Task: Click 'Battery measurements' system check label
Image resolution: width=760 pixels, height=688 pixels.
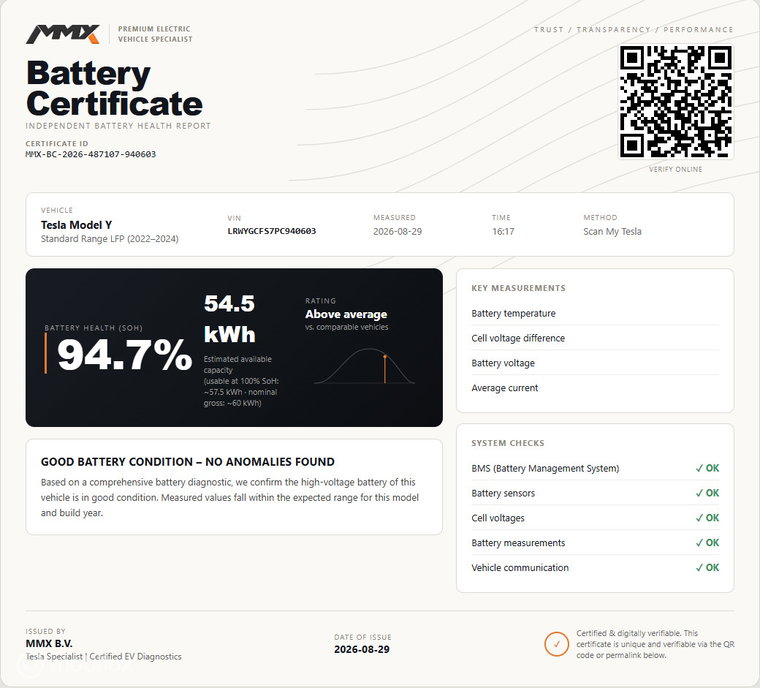Action: pos(518,543)
